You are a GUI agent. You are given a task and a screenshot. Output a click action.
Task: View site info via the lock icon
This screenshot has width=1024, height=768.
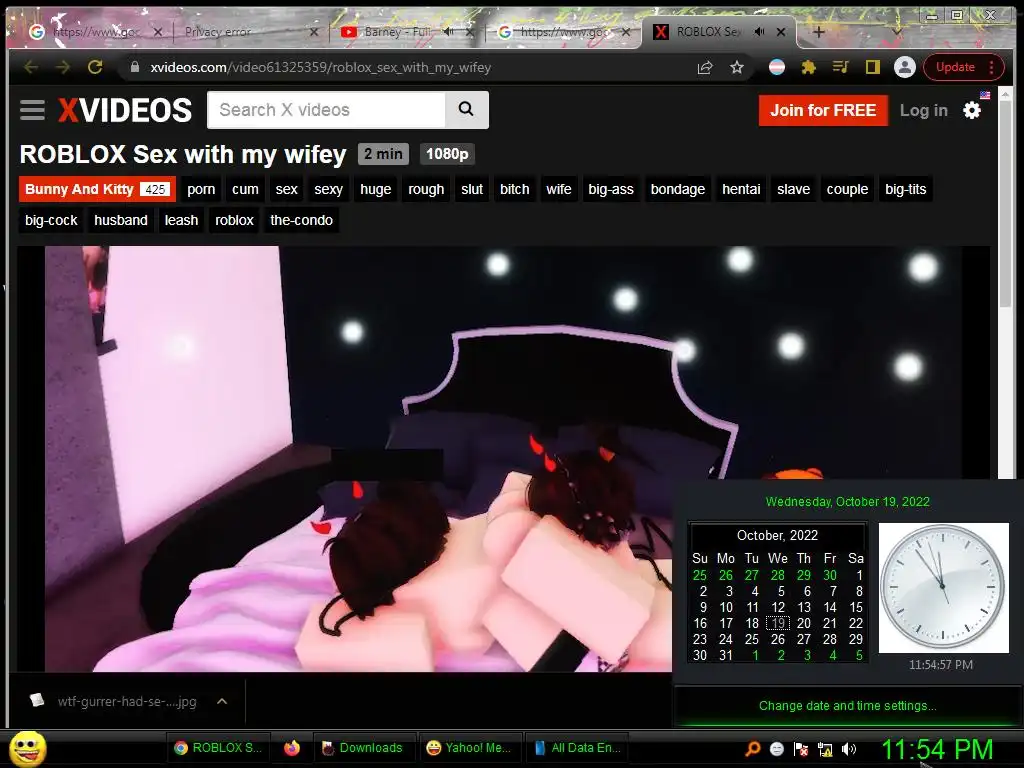[x=135, y=67]
